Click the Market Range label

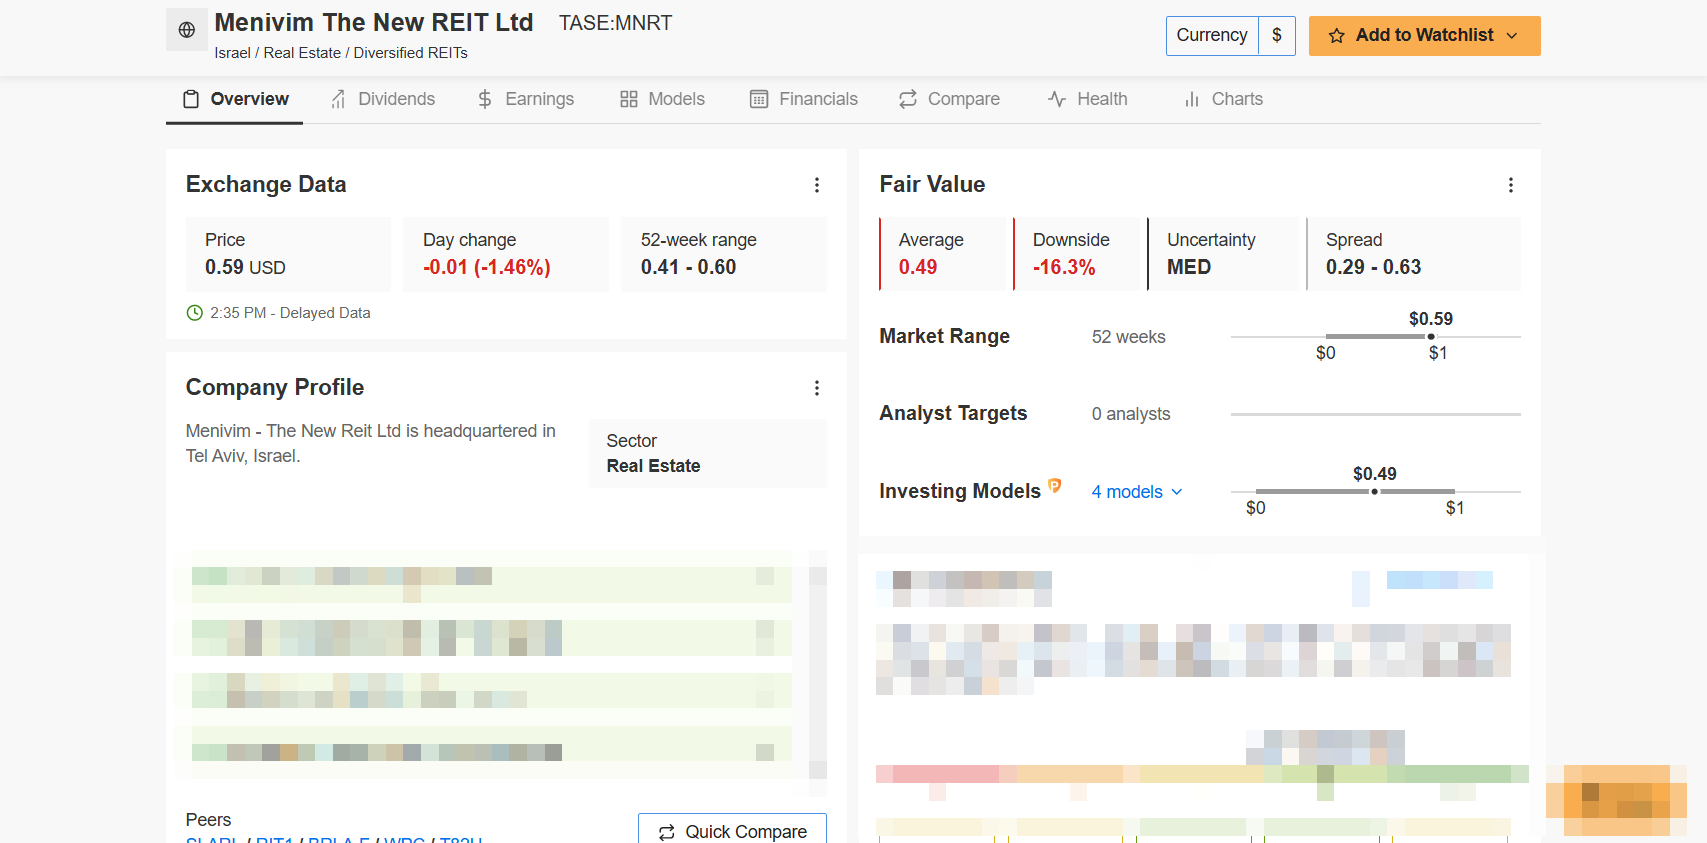point(945,336)
